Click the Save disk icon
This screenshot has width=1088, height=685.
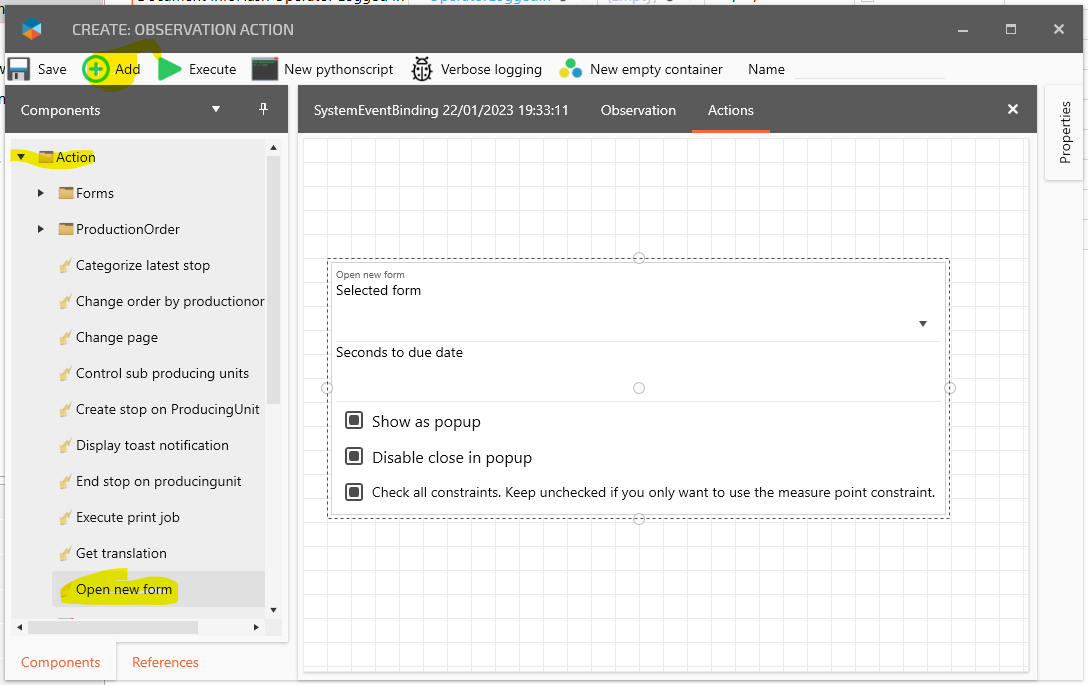pos(20,69)
